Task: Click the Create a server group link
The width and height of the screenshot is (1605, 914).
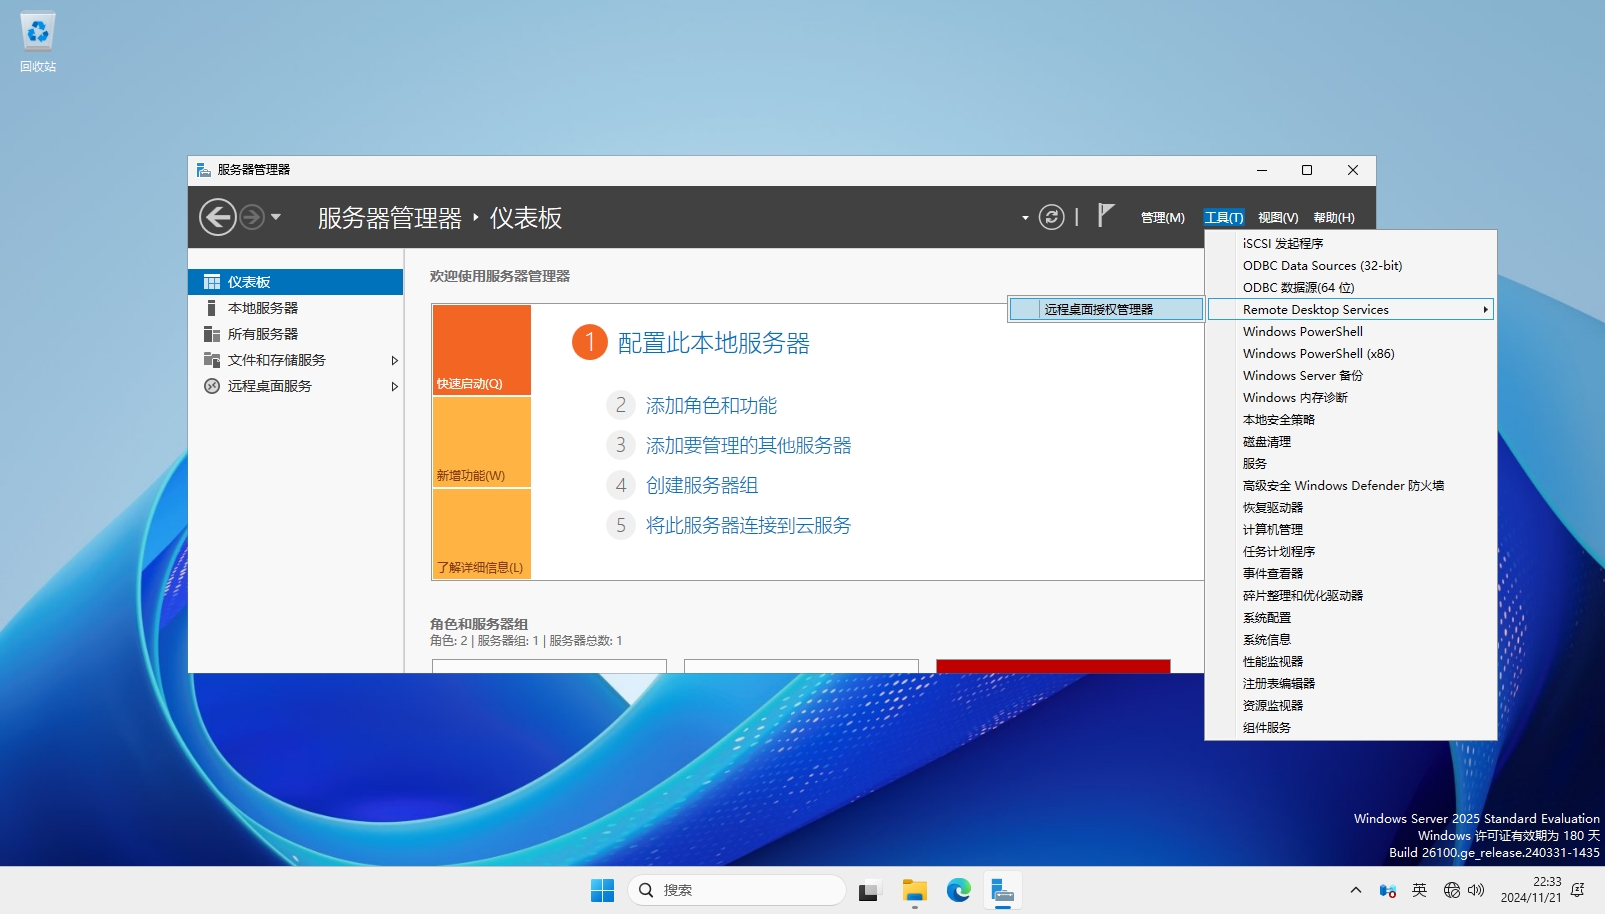Action: (702, 485)
